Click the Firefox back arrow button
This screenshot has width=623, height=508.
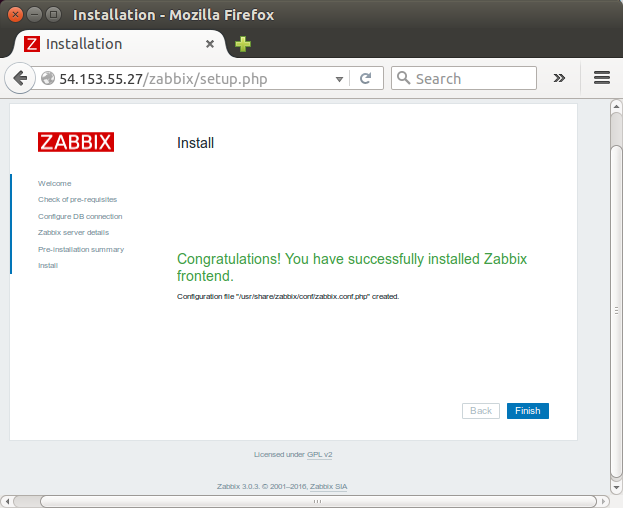tap(20, 78)
